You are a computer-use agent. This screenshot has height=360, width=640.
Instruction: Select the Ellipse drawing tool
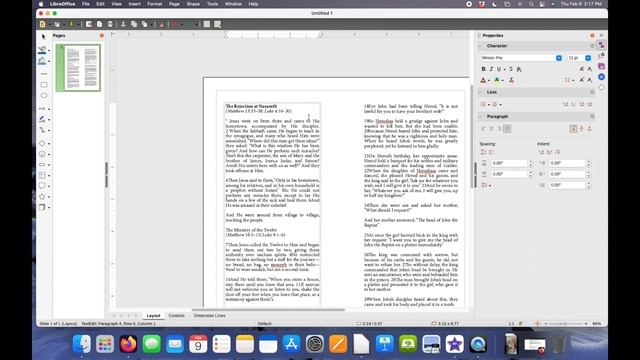click(x=44, y=96)
